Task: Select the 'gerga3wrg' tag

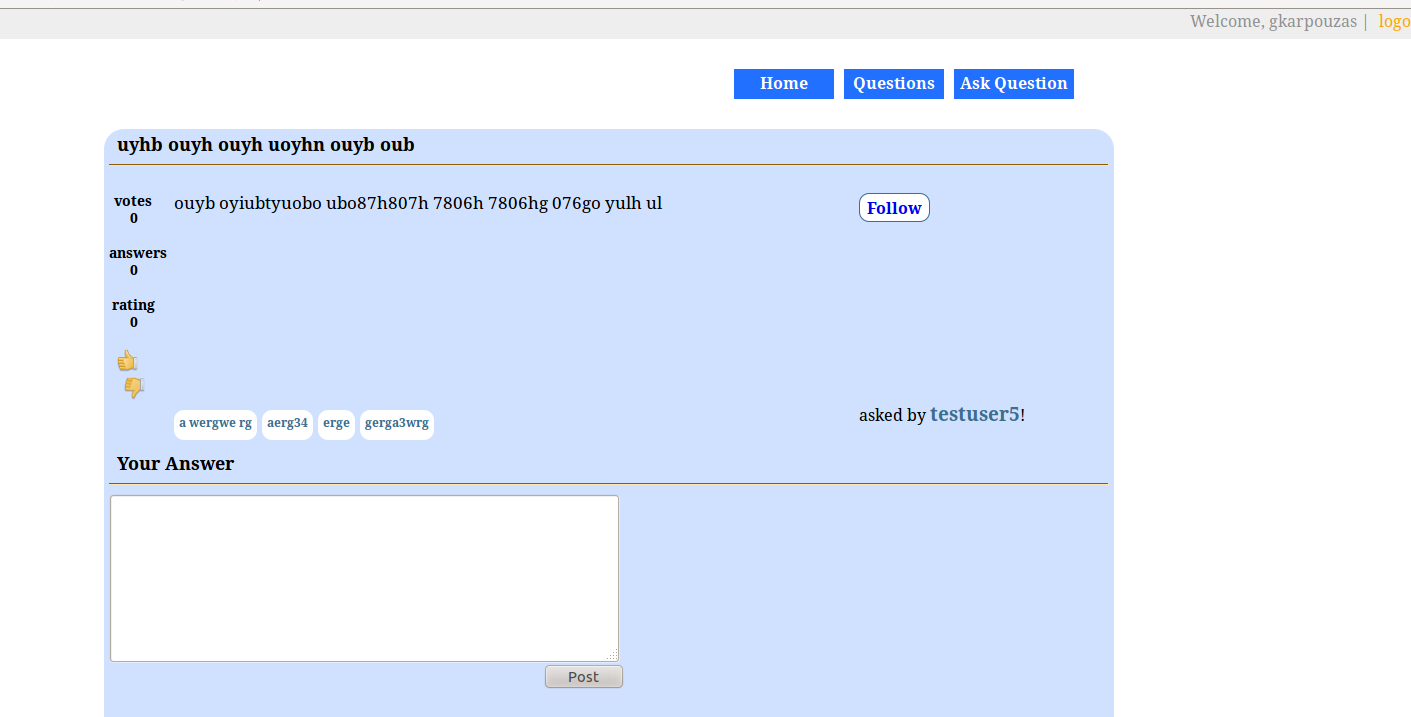Action: click(x=396, y=424)
